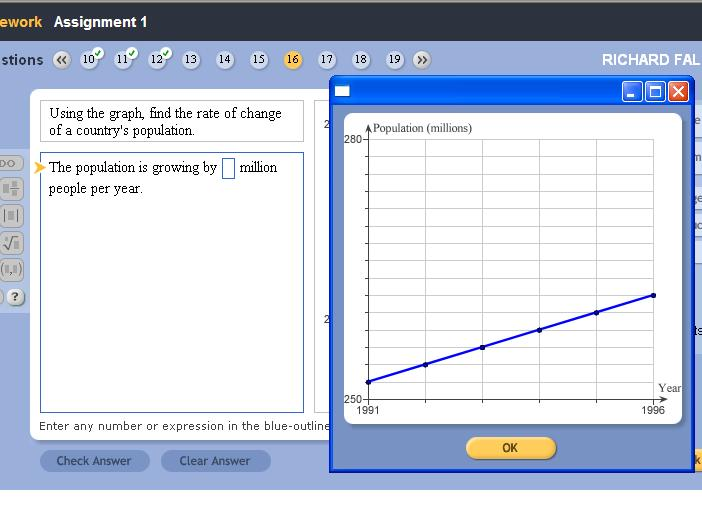Open question 12

pyautogui.click(x=157, y=60)
